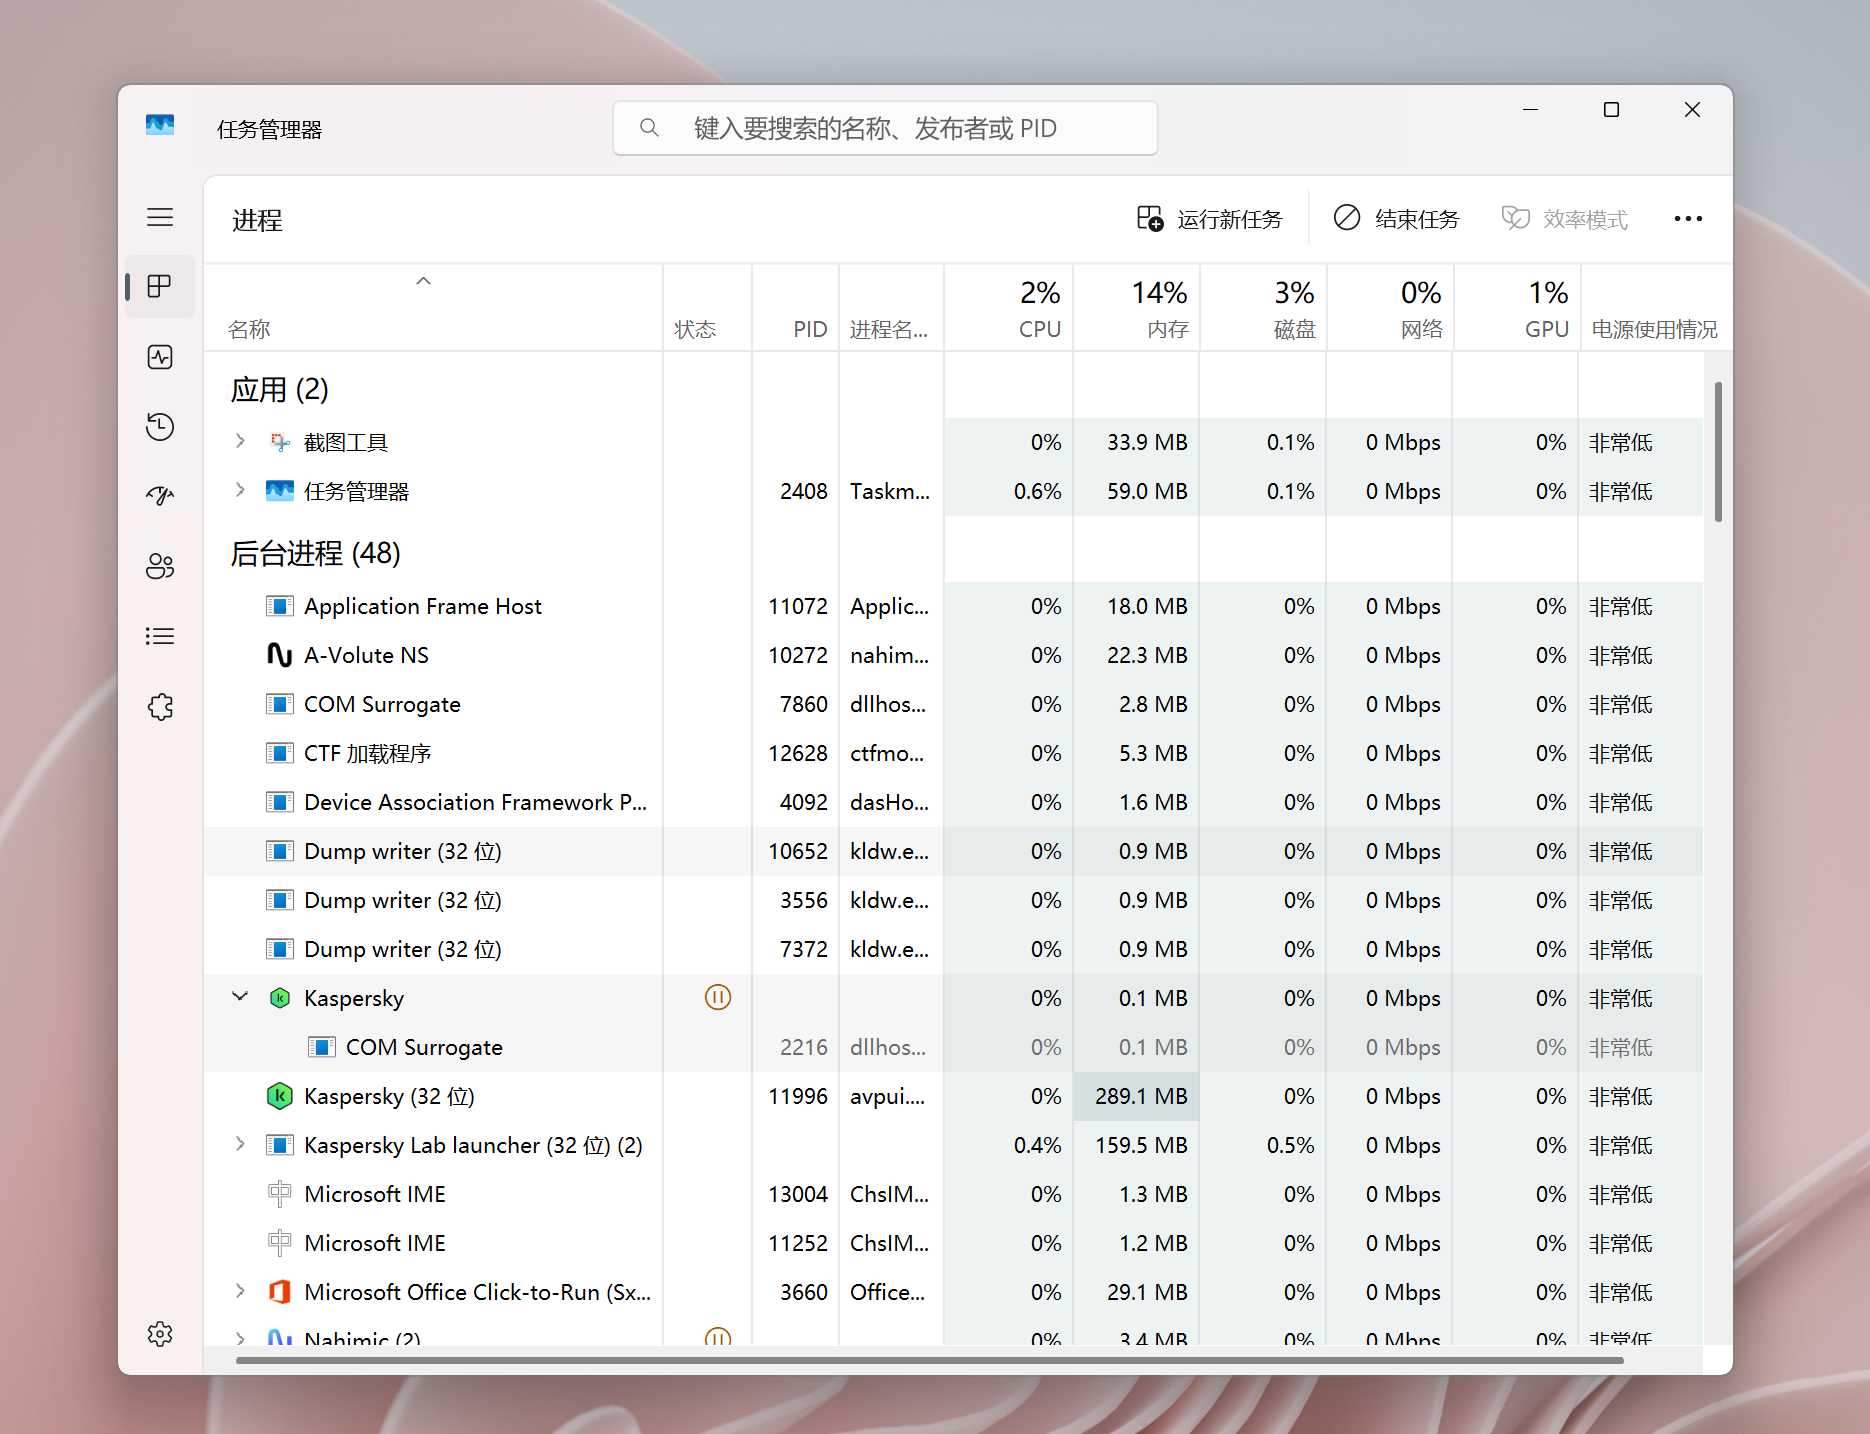
Task: Sort by the 进程名 column header
Action: click(x=891, y=308)
